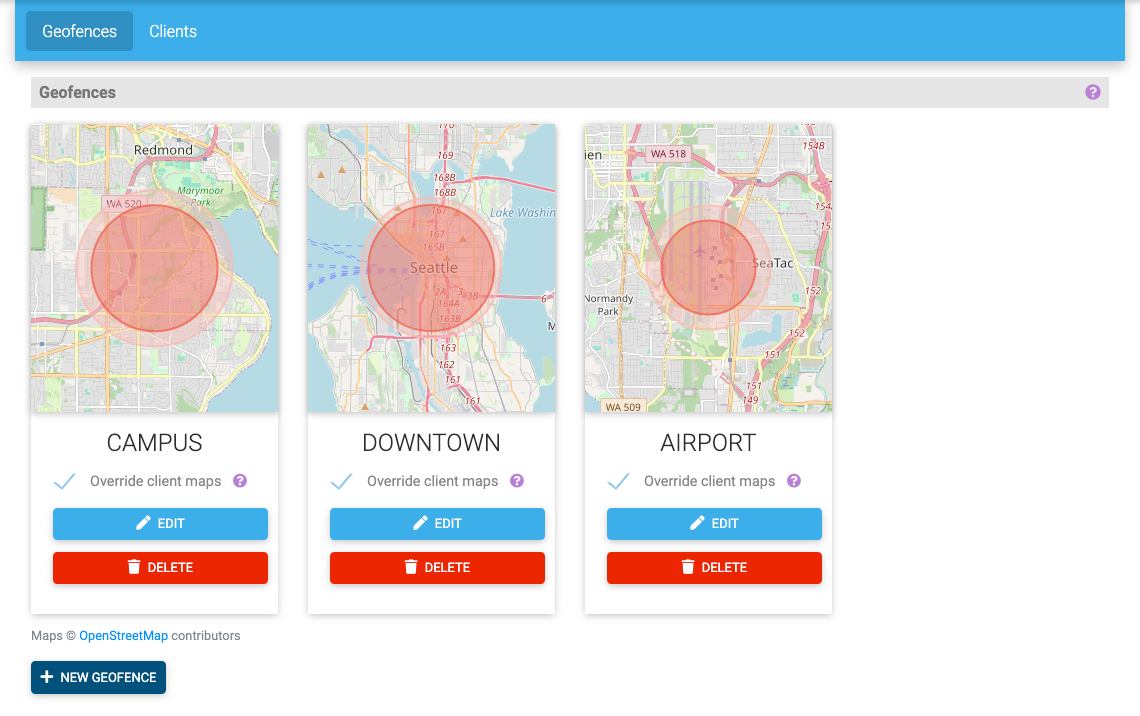Viewport: 1140px width, 716px height.
Task: Click help icon beside Campus override option
Action: (x=240, y=481)
